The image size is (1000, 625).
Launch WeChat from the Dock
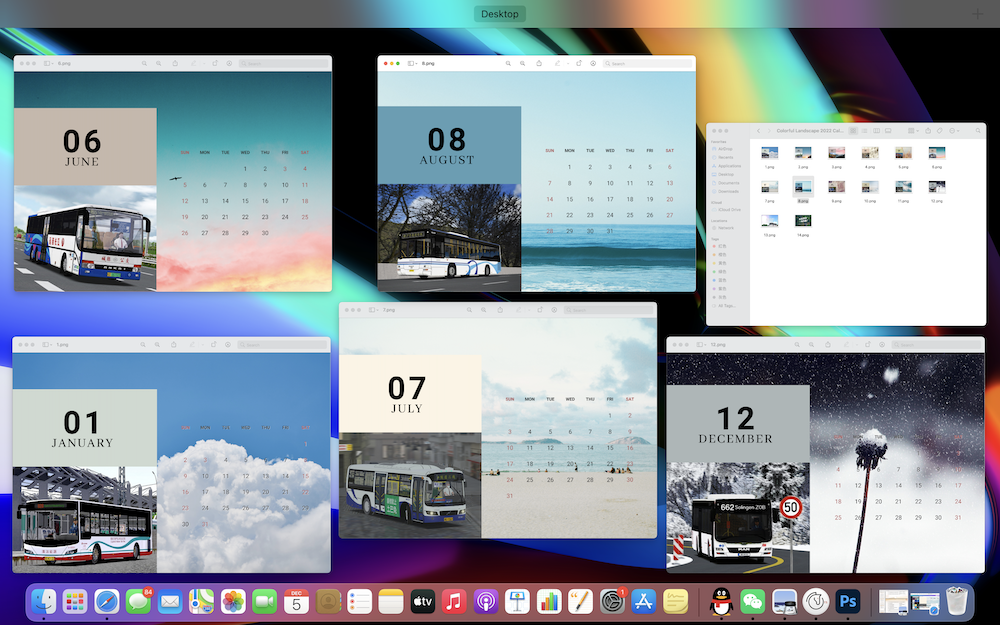tap(753, 601)
